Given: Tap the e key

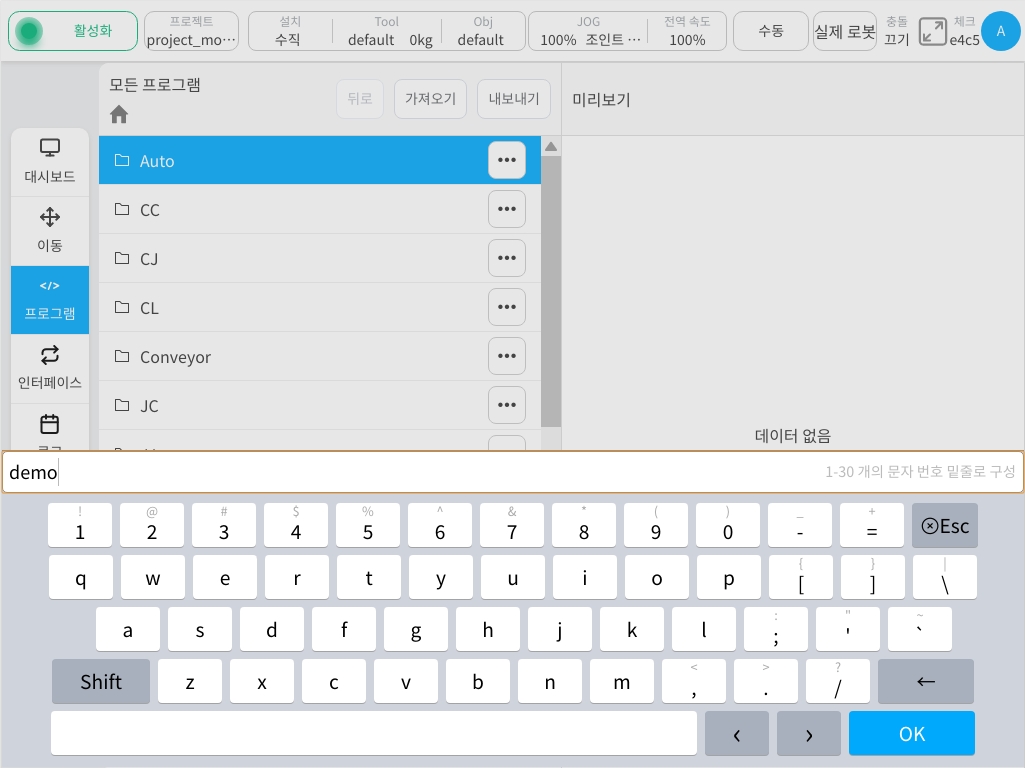Looking at the screenshot, I should point(225,578).
